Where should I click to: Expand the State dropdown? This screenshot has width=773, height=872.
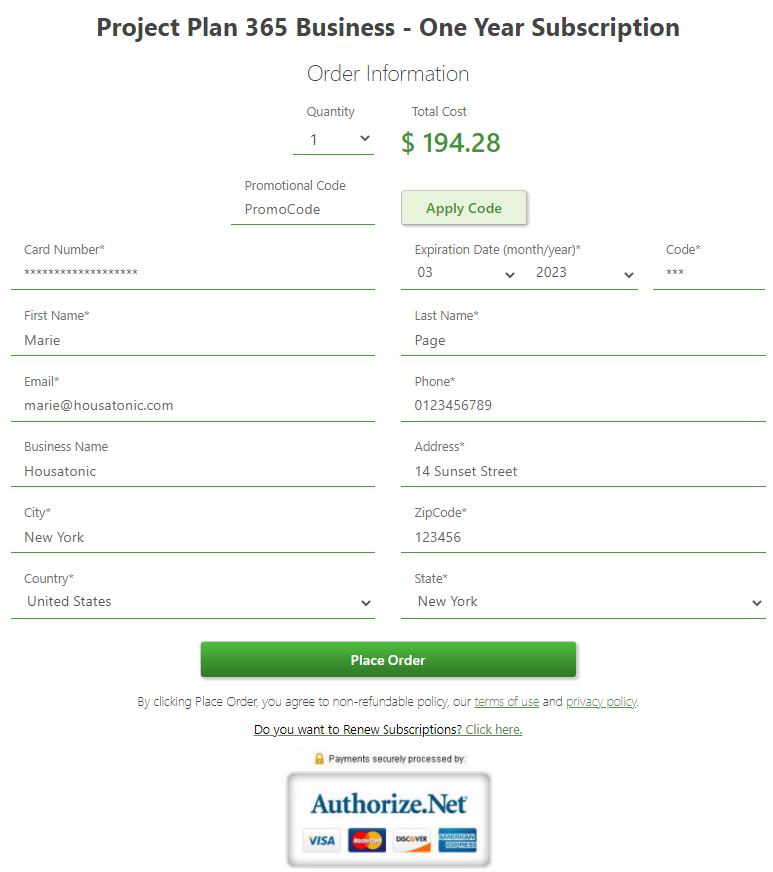coord(583,602)
